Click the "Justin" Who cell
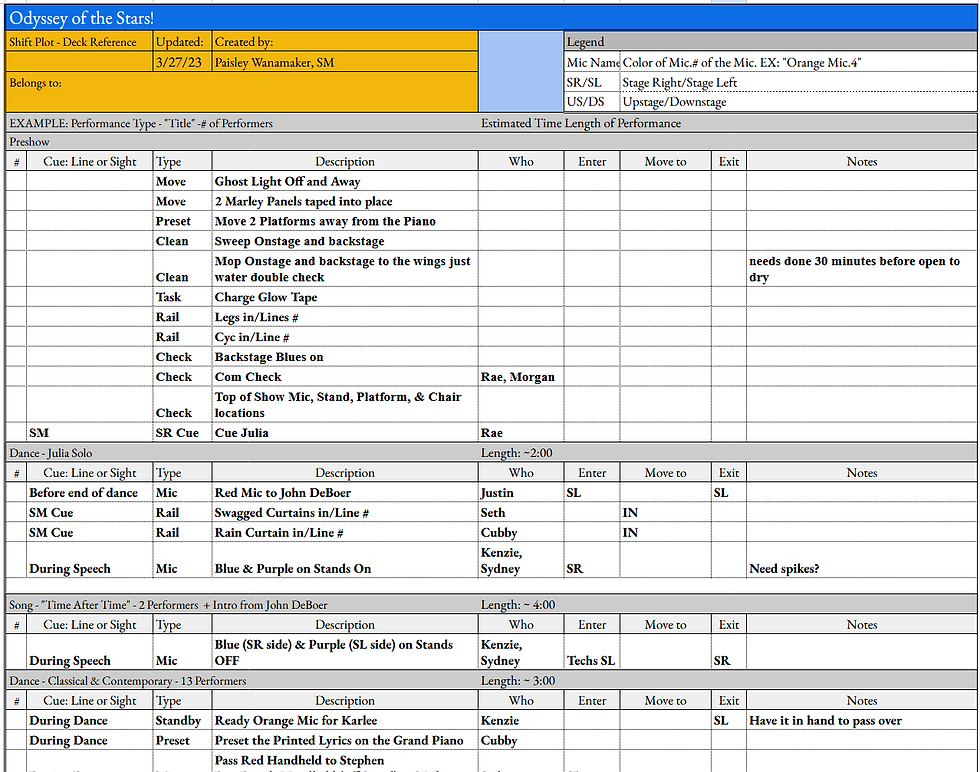This screenshot has height=772, width=980. coord(521,493)
